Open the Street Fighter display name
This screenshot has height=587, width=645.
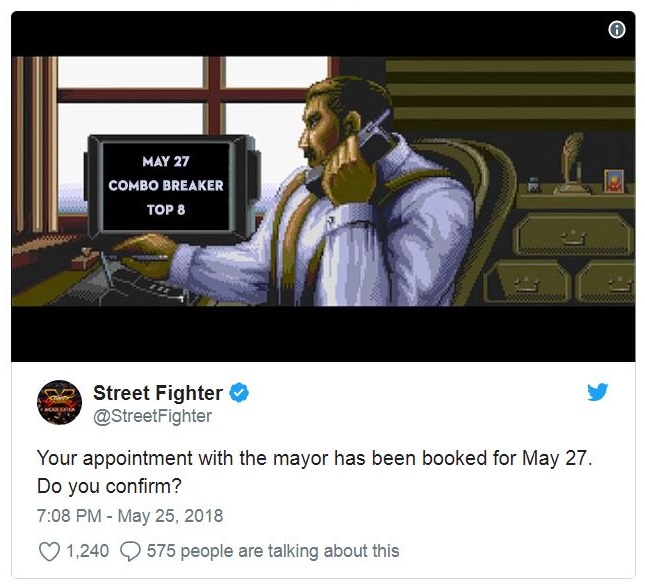click(158, 393)
